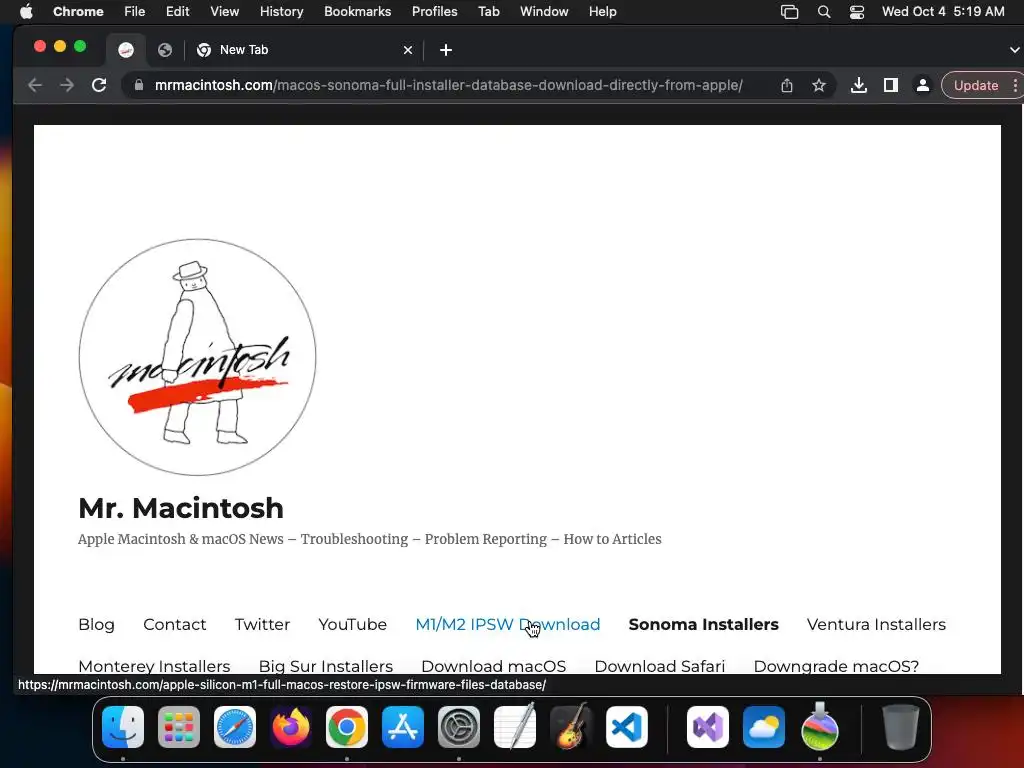1024x768 pixels.
Task: Click the Mr. Macintosh circular logo
Action: click(x=197, y=357)
